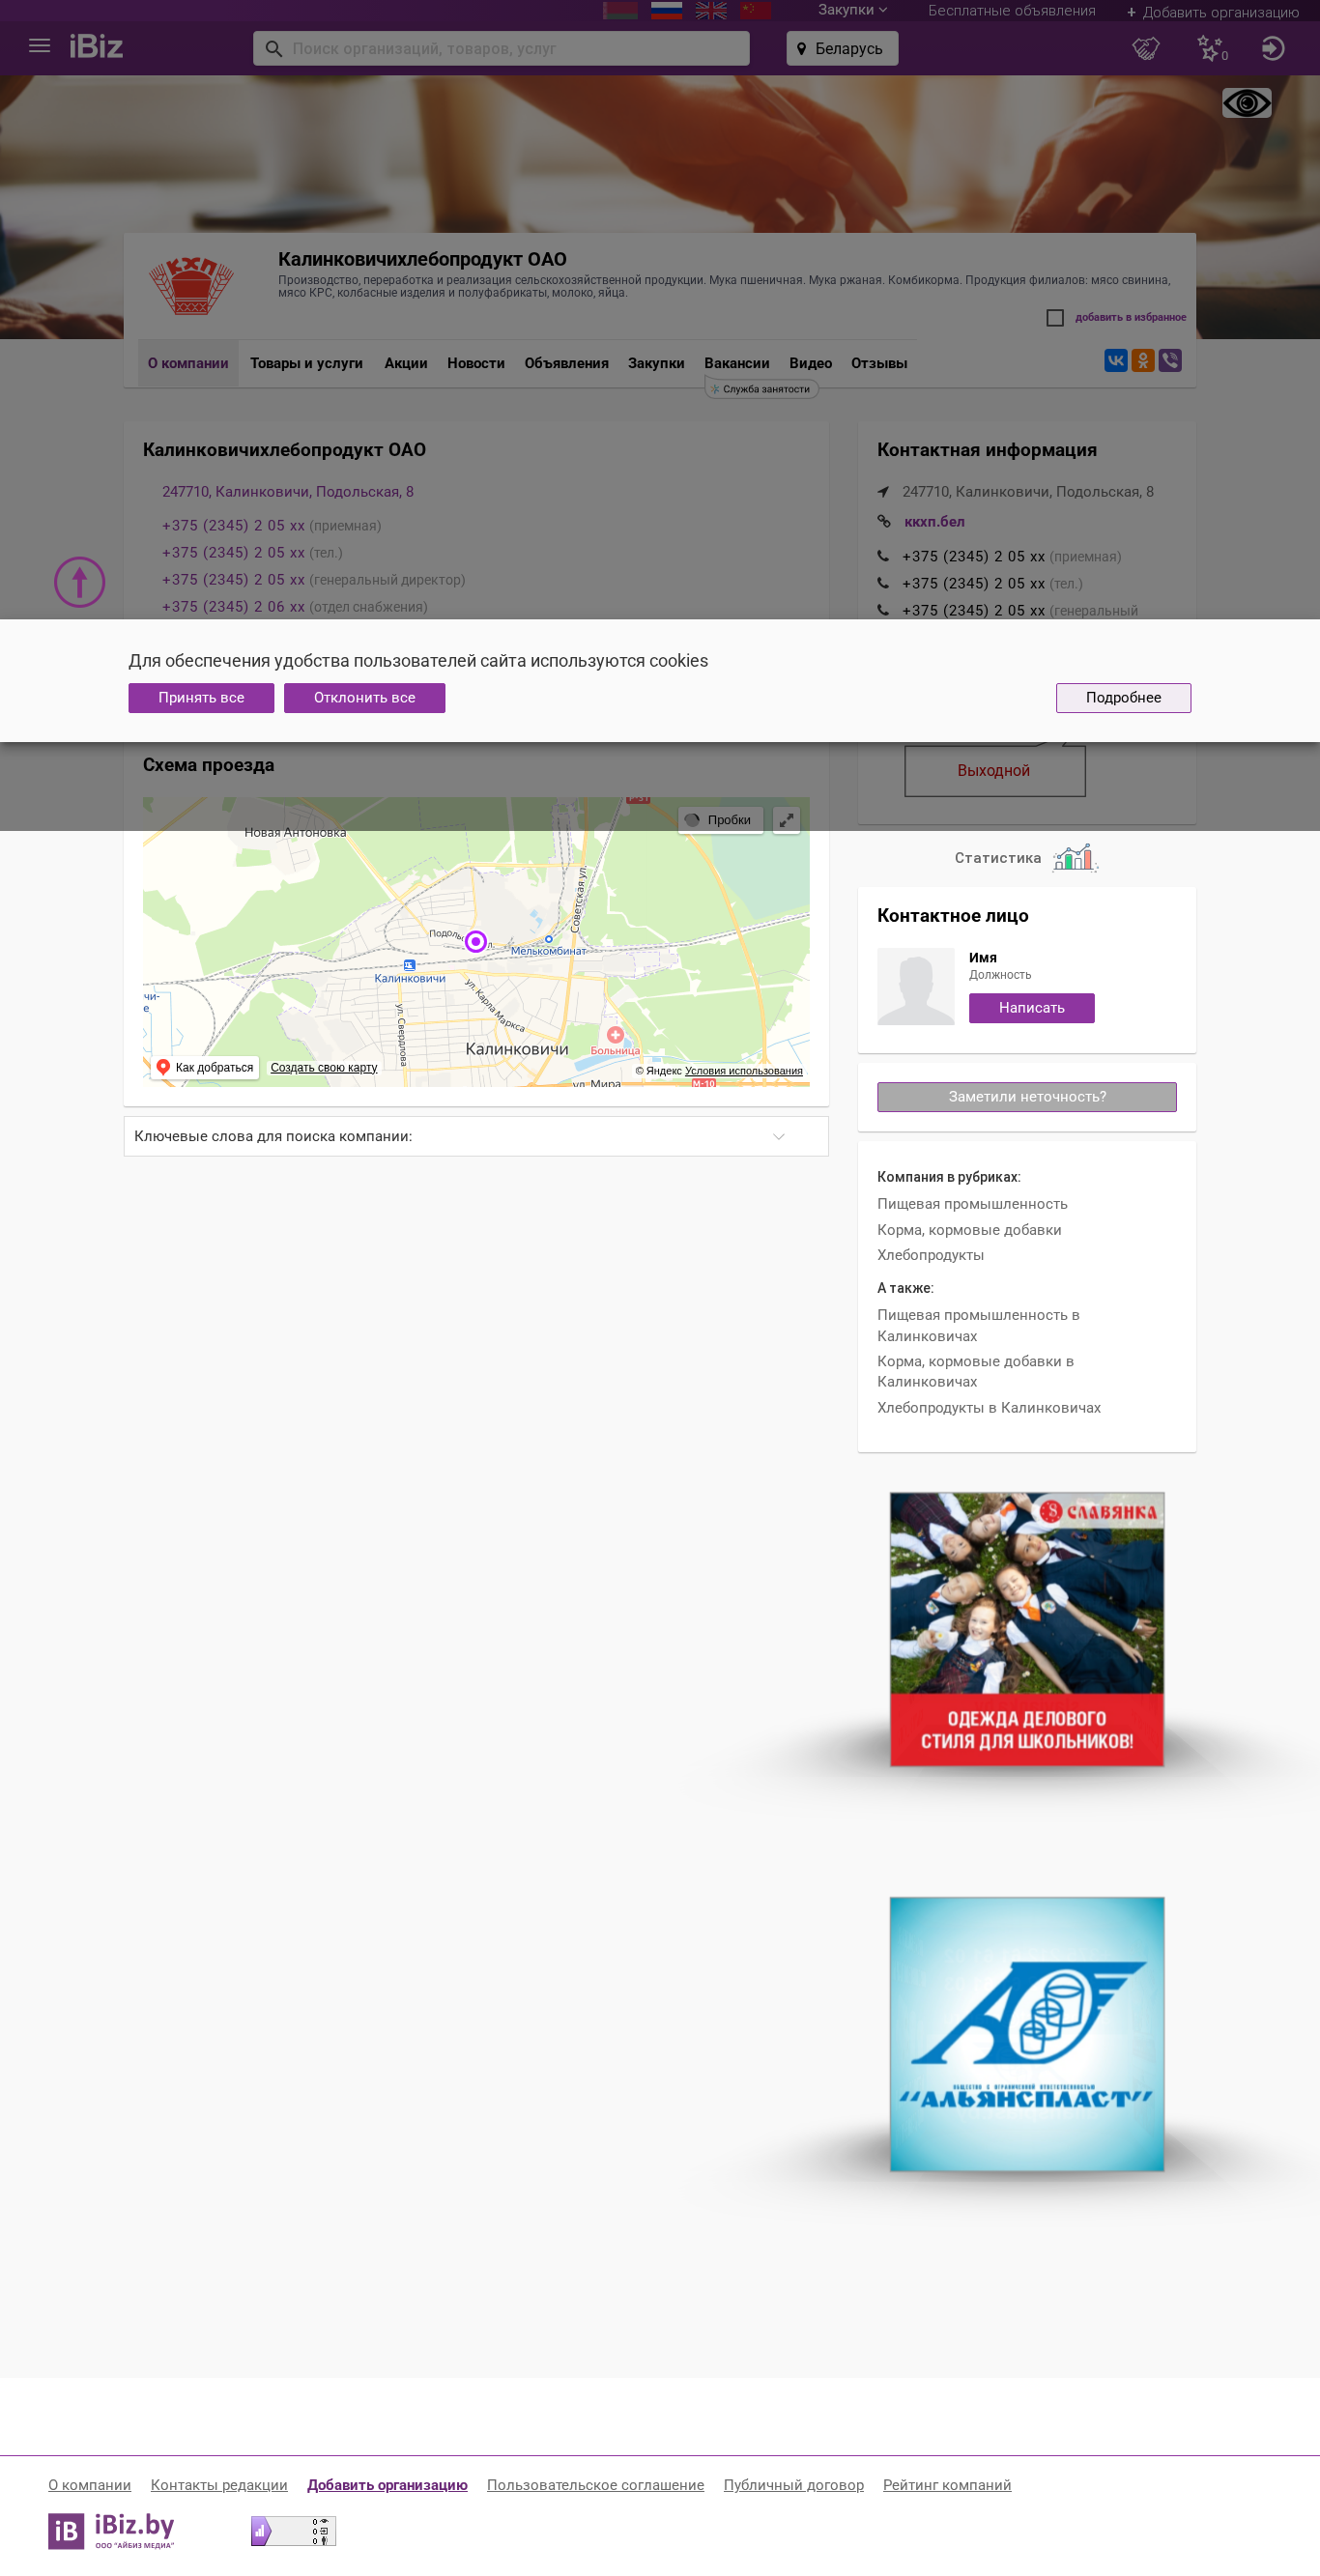Screen dimensions: 1320x2576
Task: Switch to Акции tab
Action: click(406, 363)
